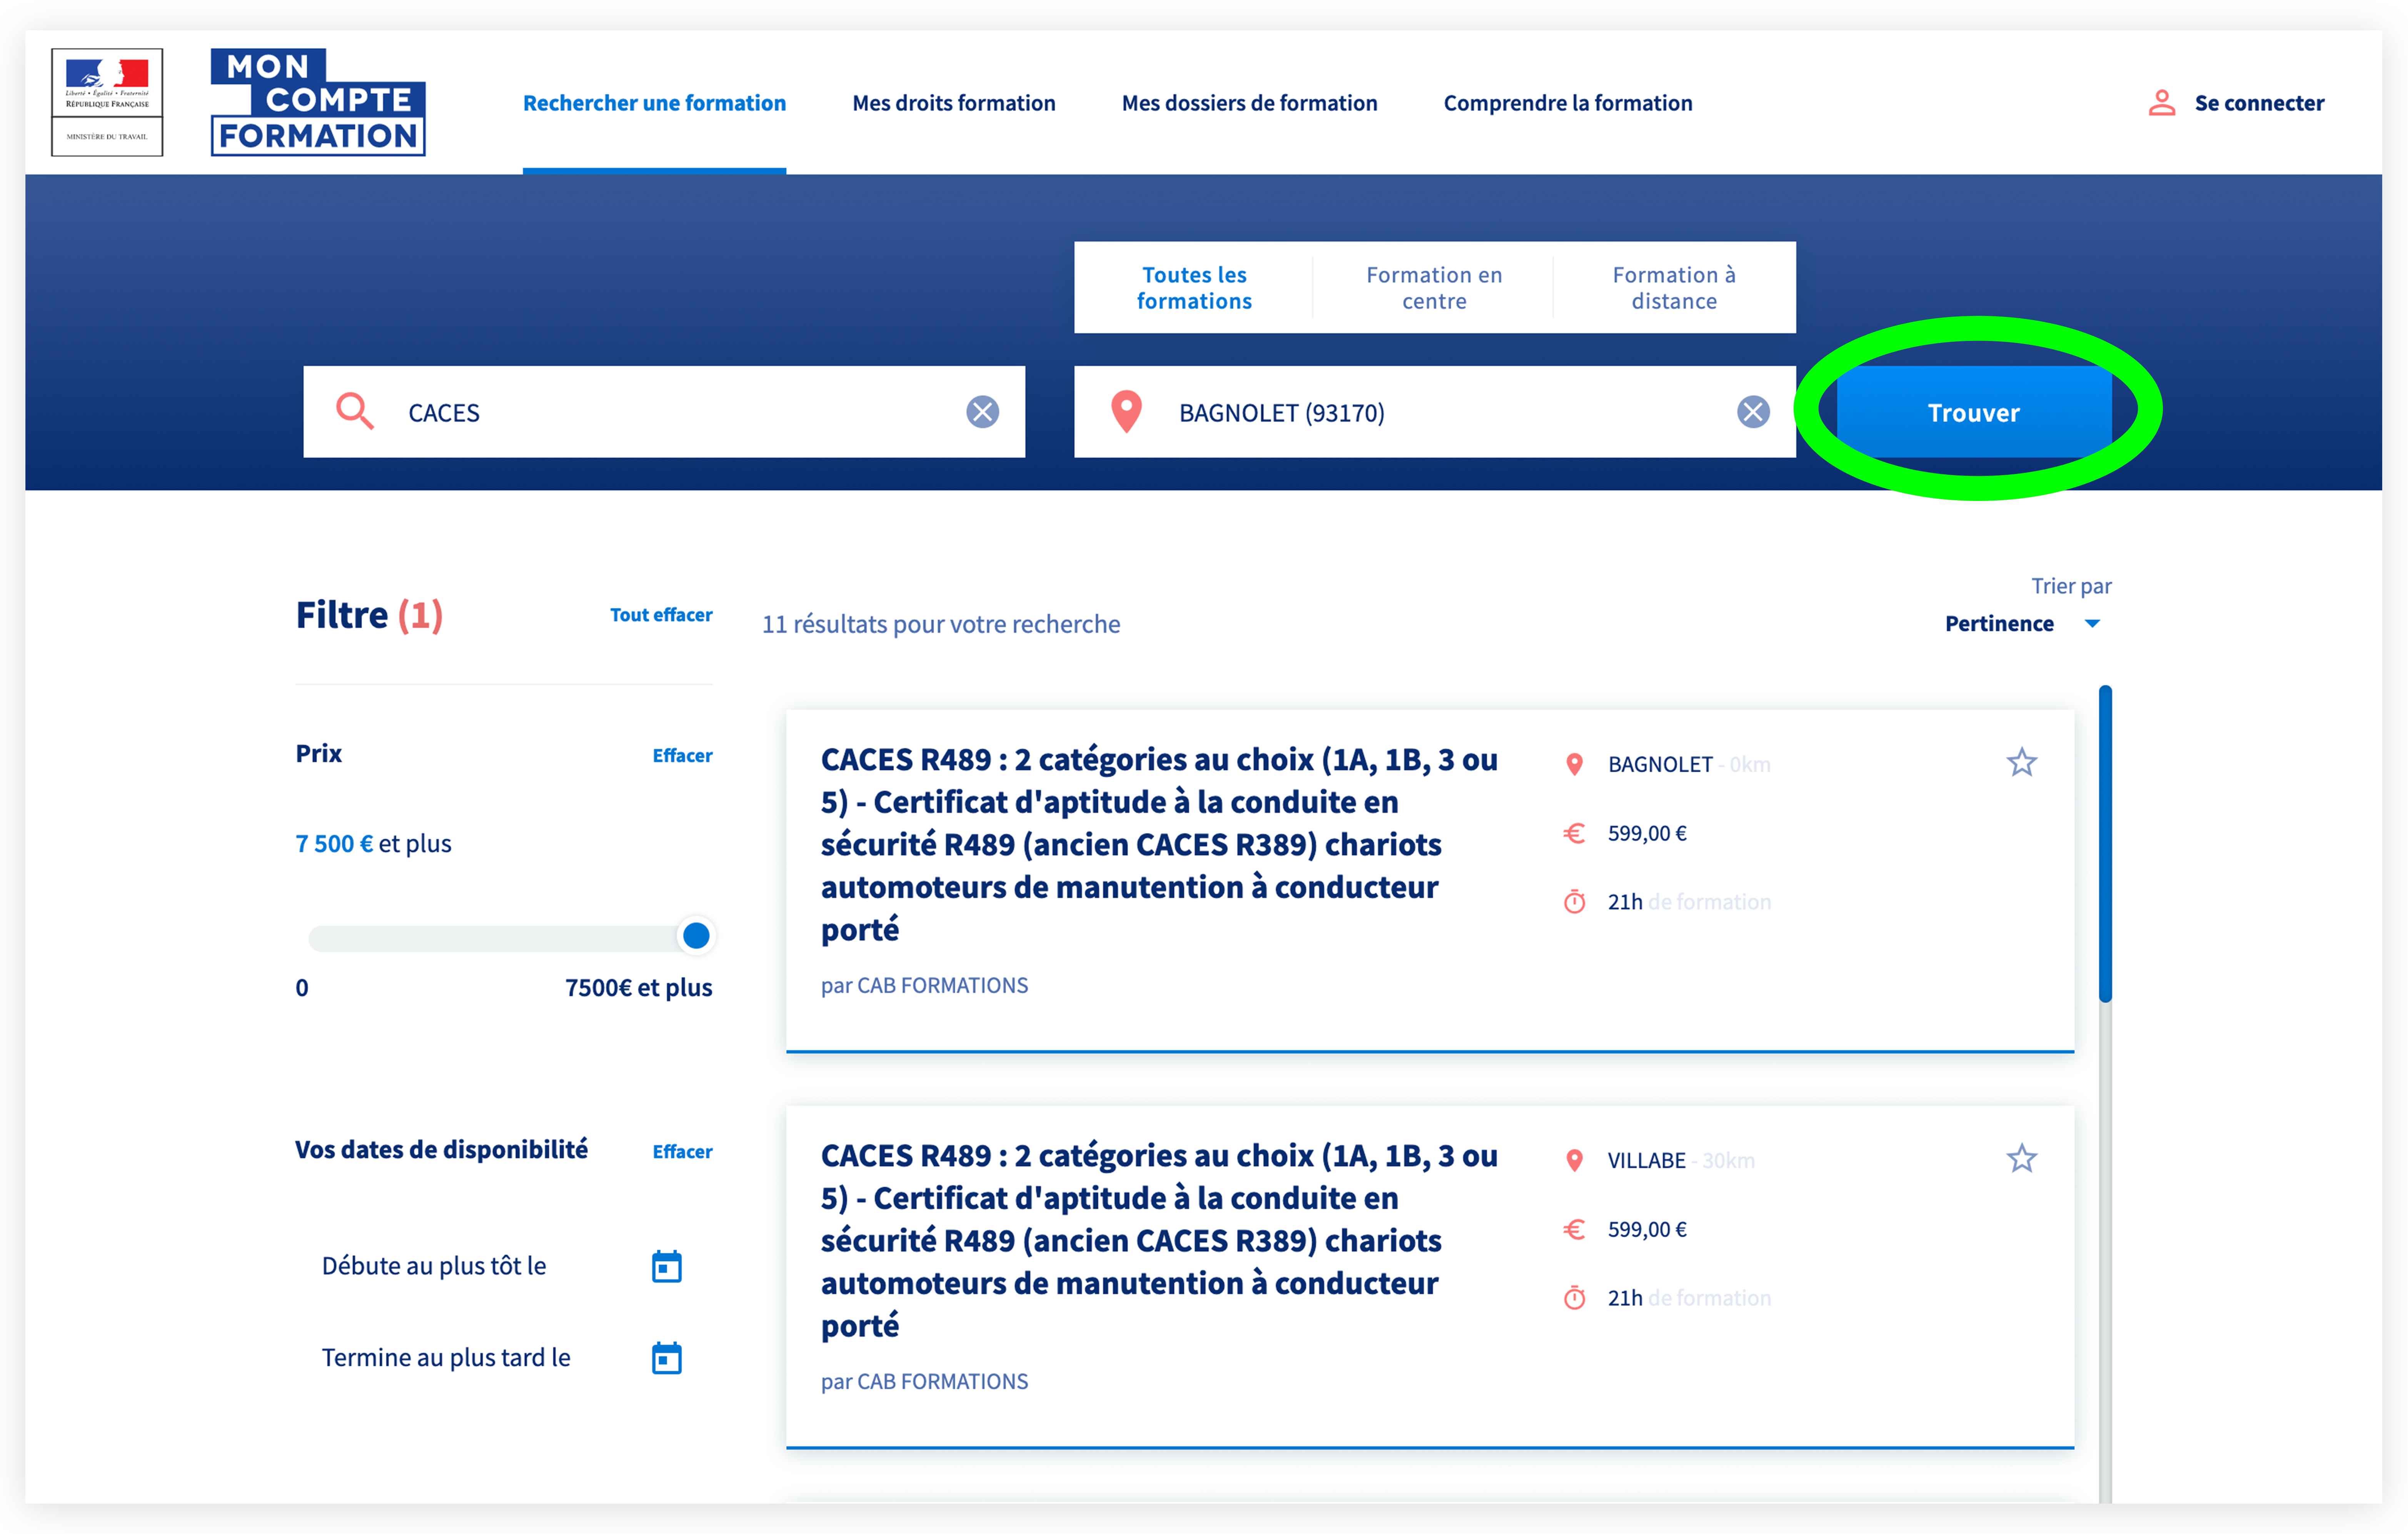Clear the BAGNOLET location field
Image resolution: width=2408 pixels, height=1534 pixels.
pos(1752,412)
